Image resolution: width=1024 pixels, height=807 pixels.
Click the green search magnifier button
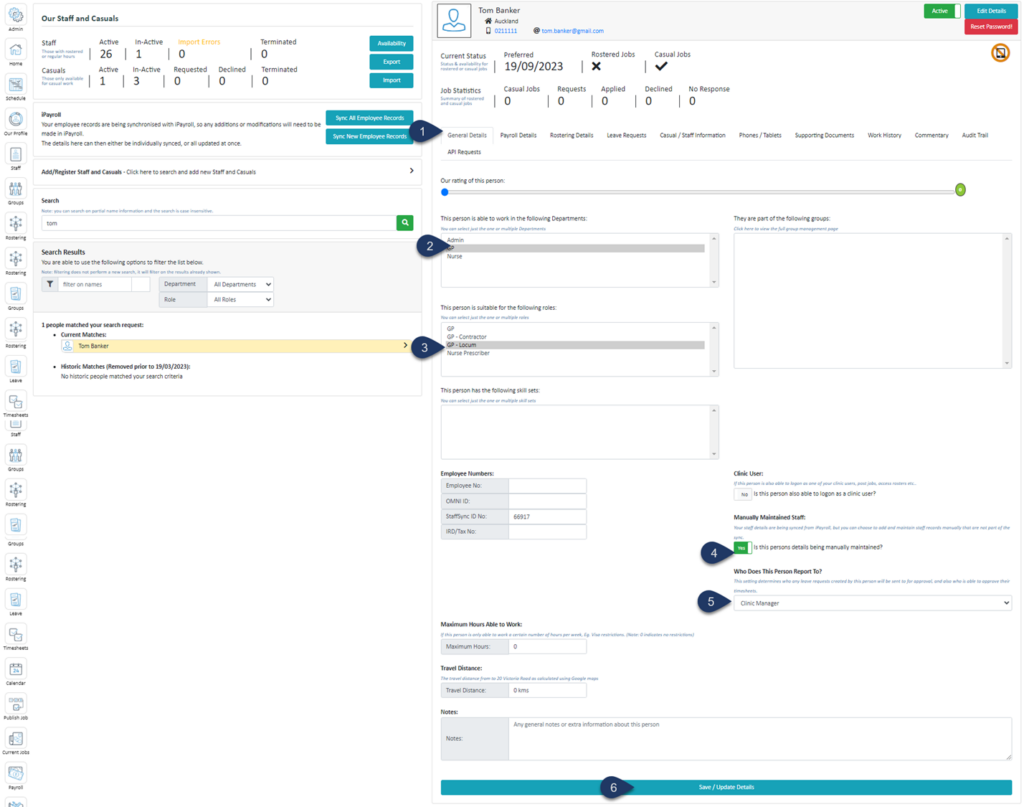coord(405,223)
